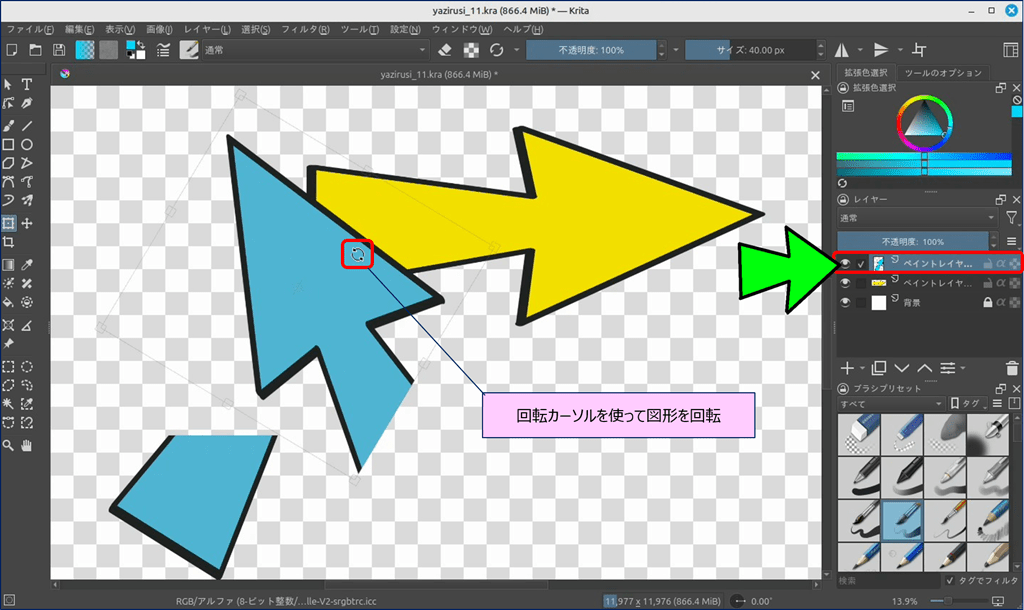Click the タグ button in brush presets
1024x610 pixels.
click(x=969, y=404)
